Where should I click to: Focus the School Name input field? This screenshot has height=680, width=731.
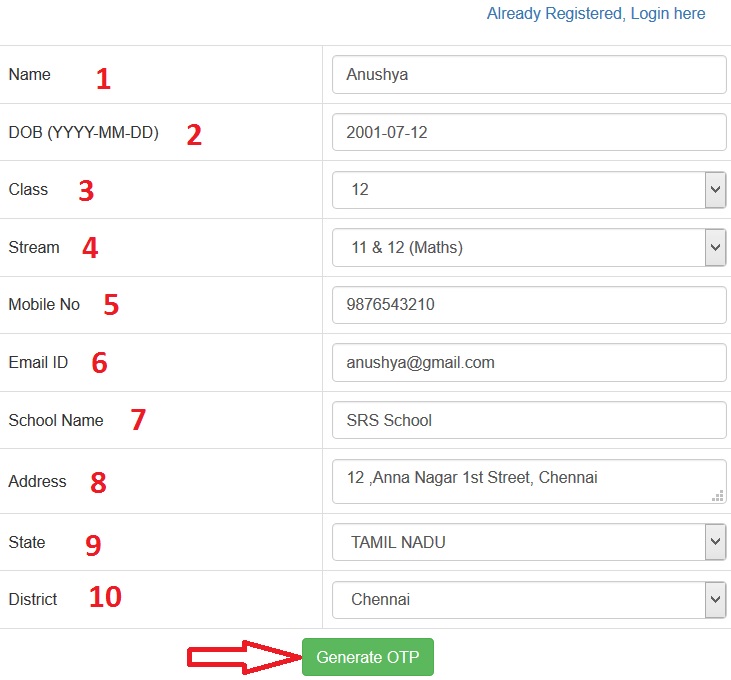click(x=528, y=420)
